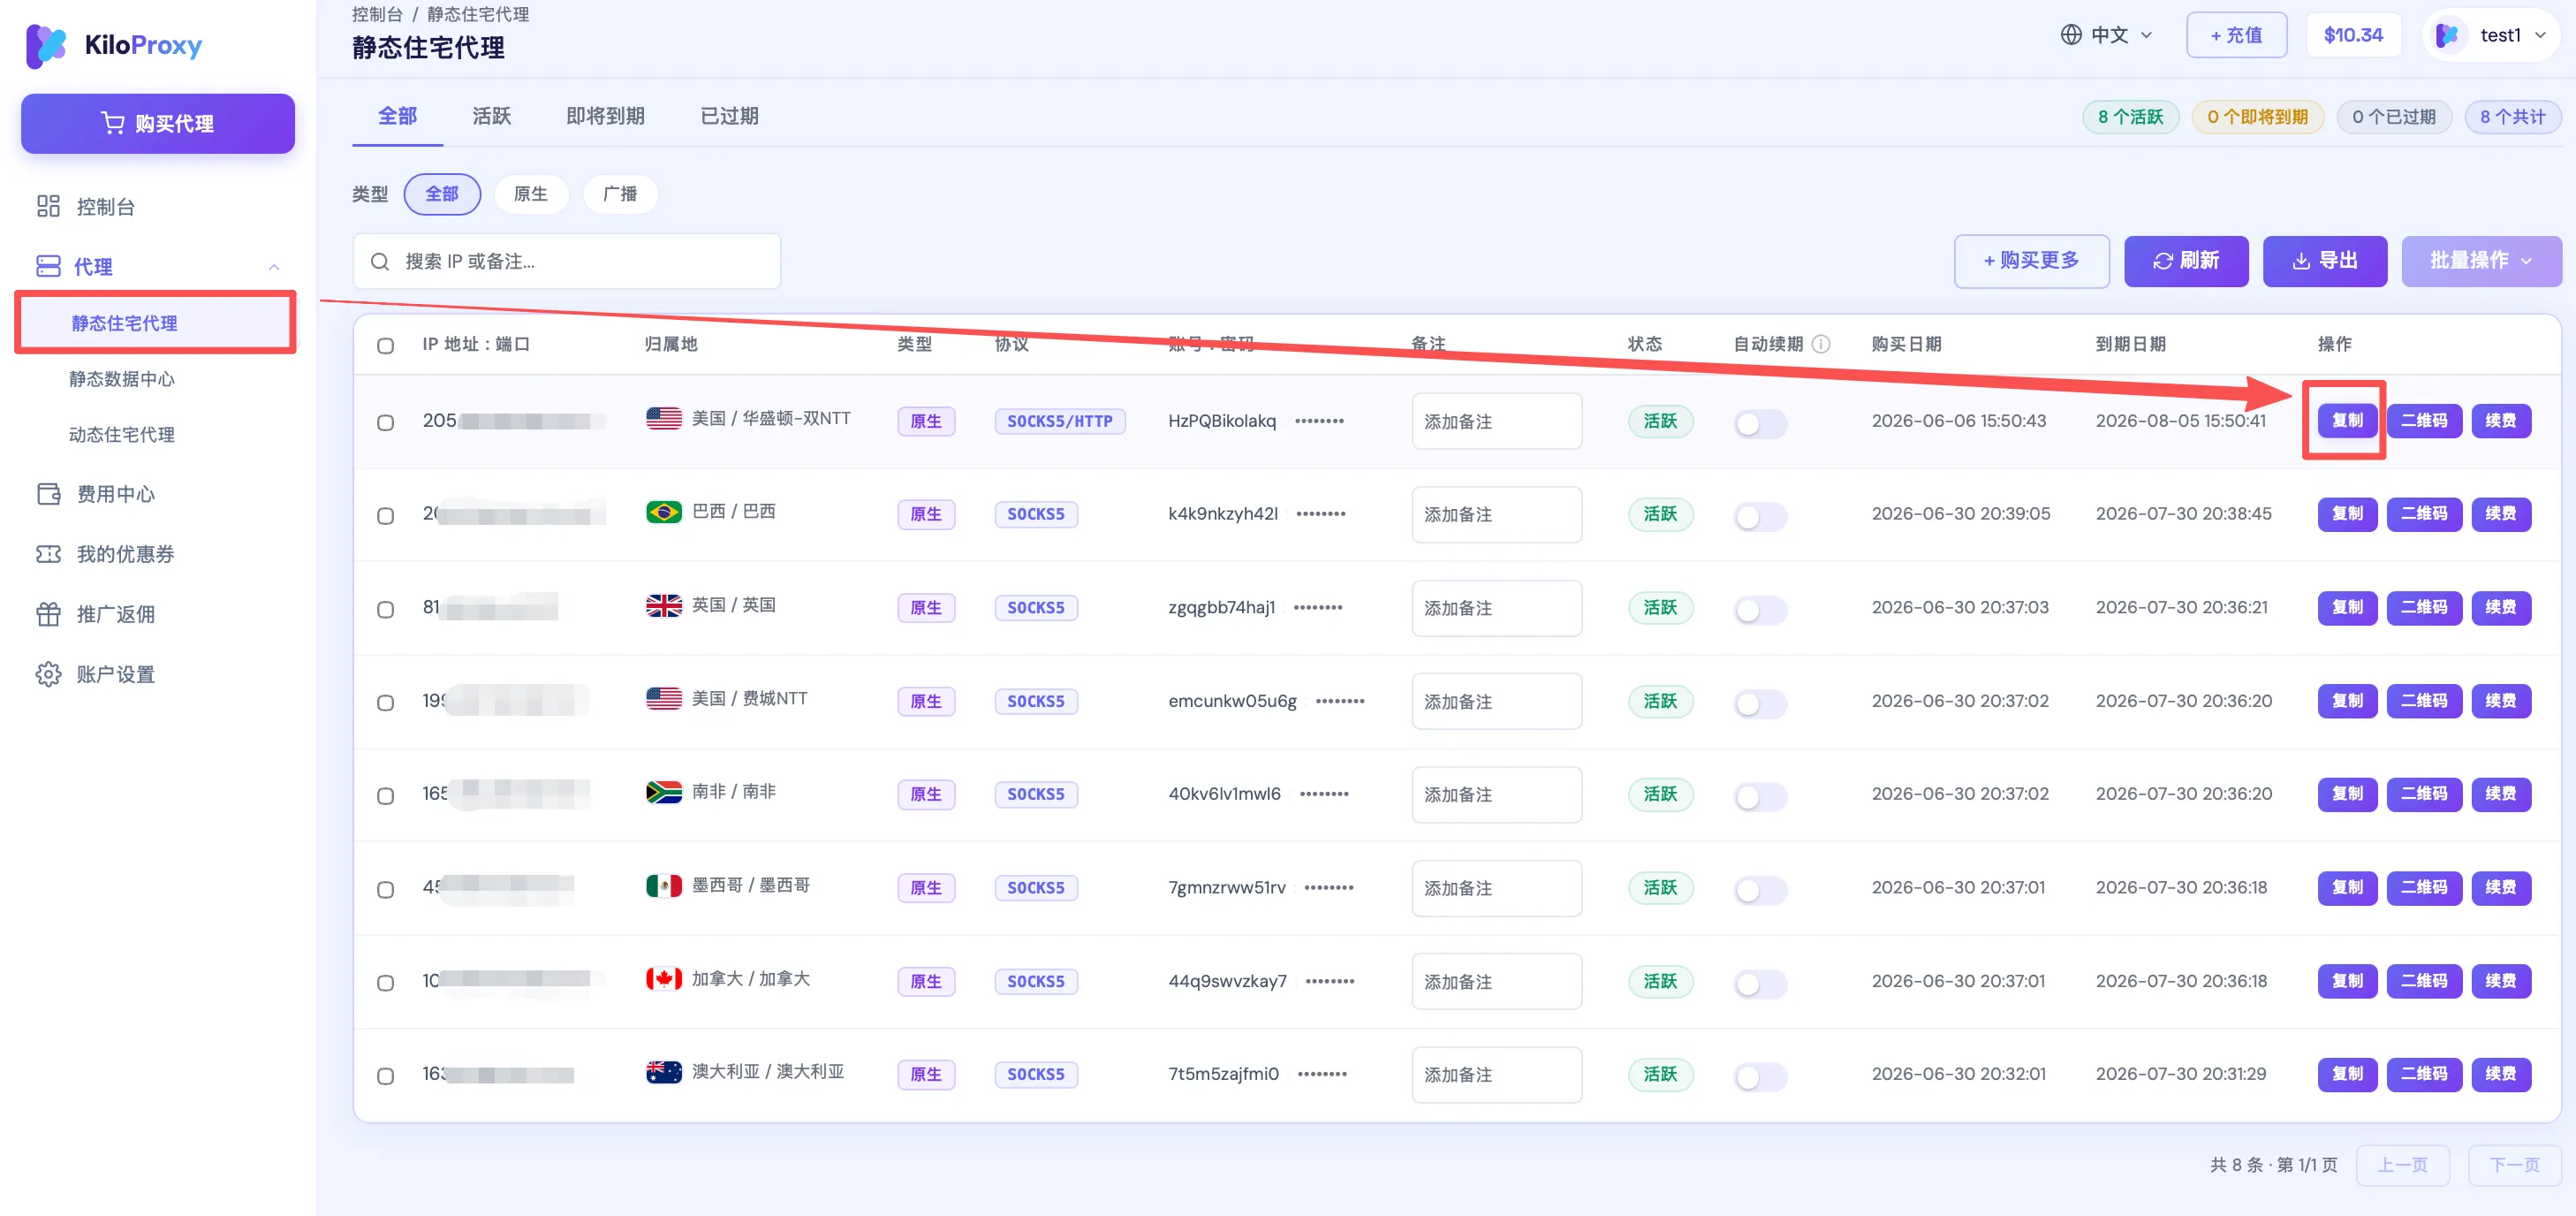The height and width of the screenshot is (1216, 2576).
Task: Open the 中文 language dropdown
Action: [x=2105, y=35]
